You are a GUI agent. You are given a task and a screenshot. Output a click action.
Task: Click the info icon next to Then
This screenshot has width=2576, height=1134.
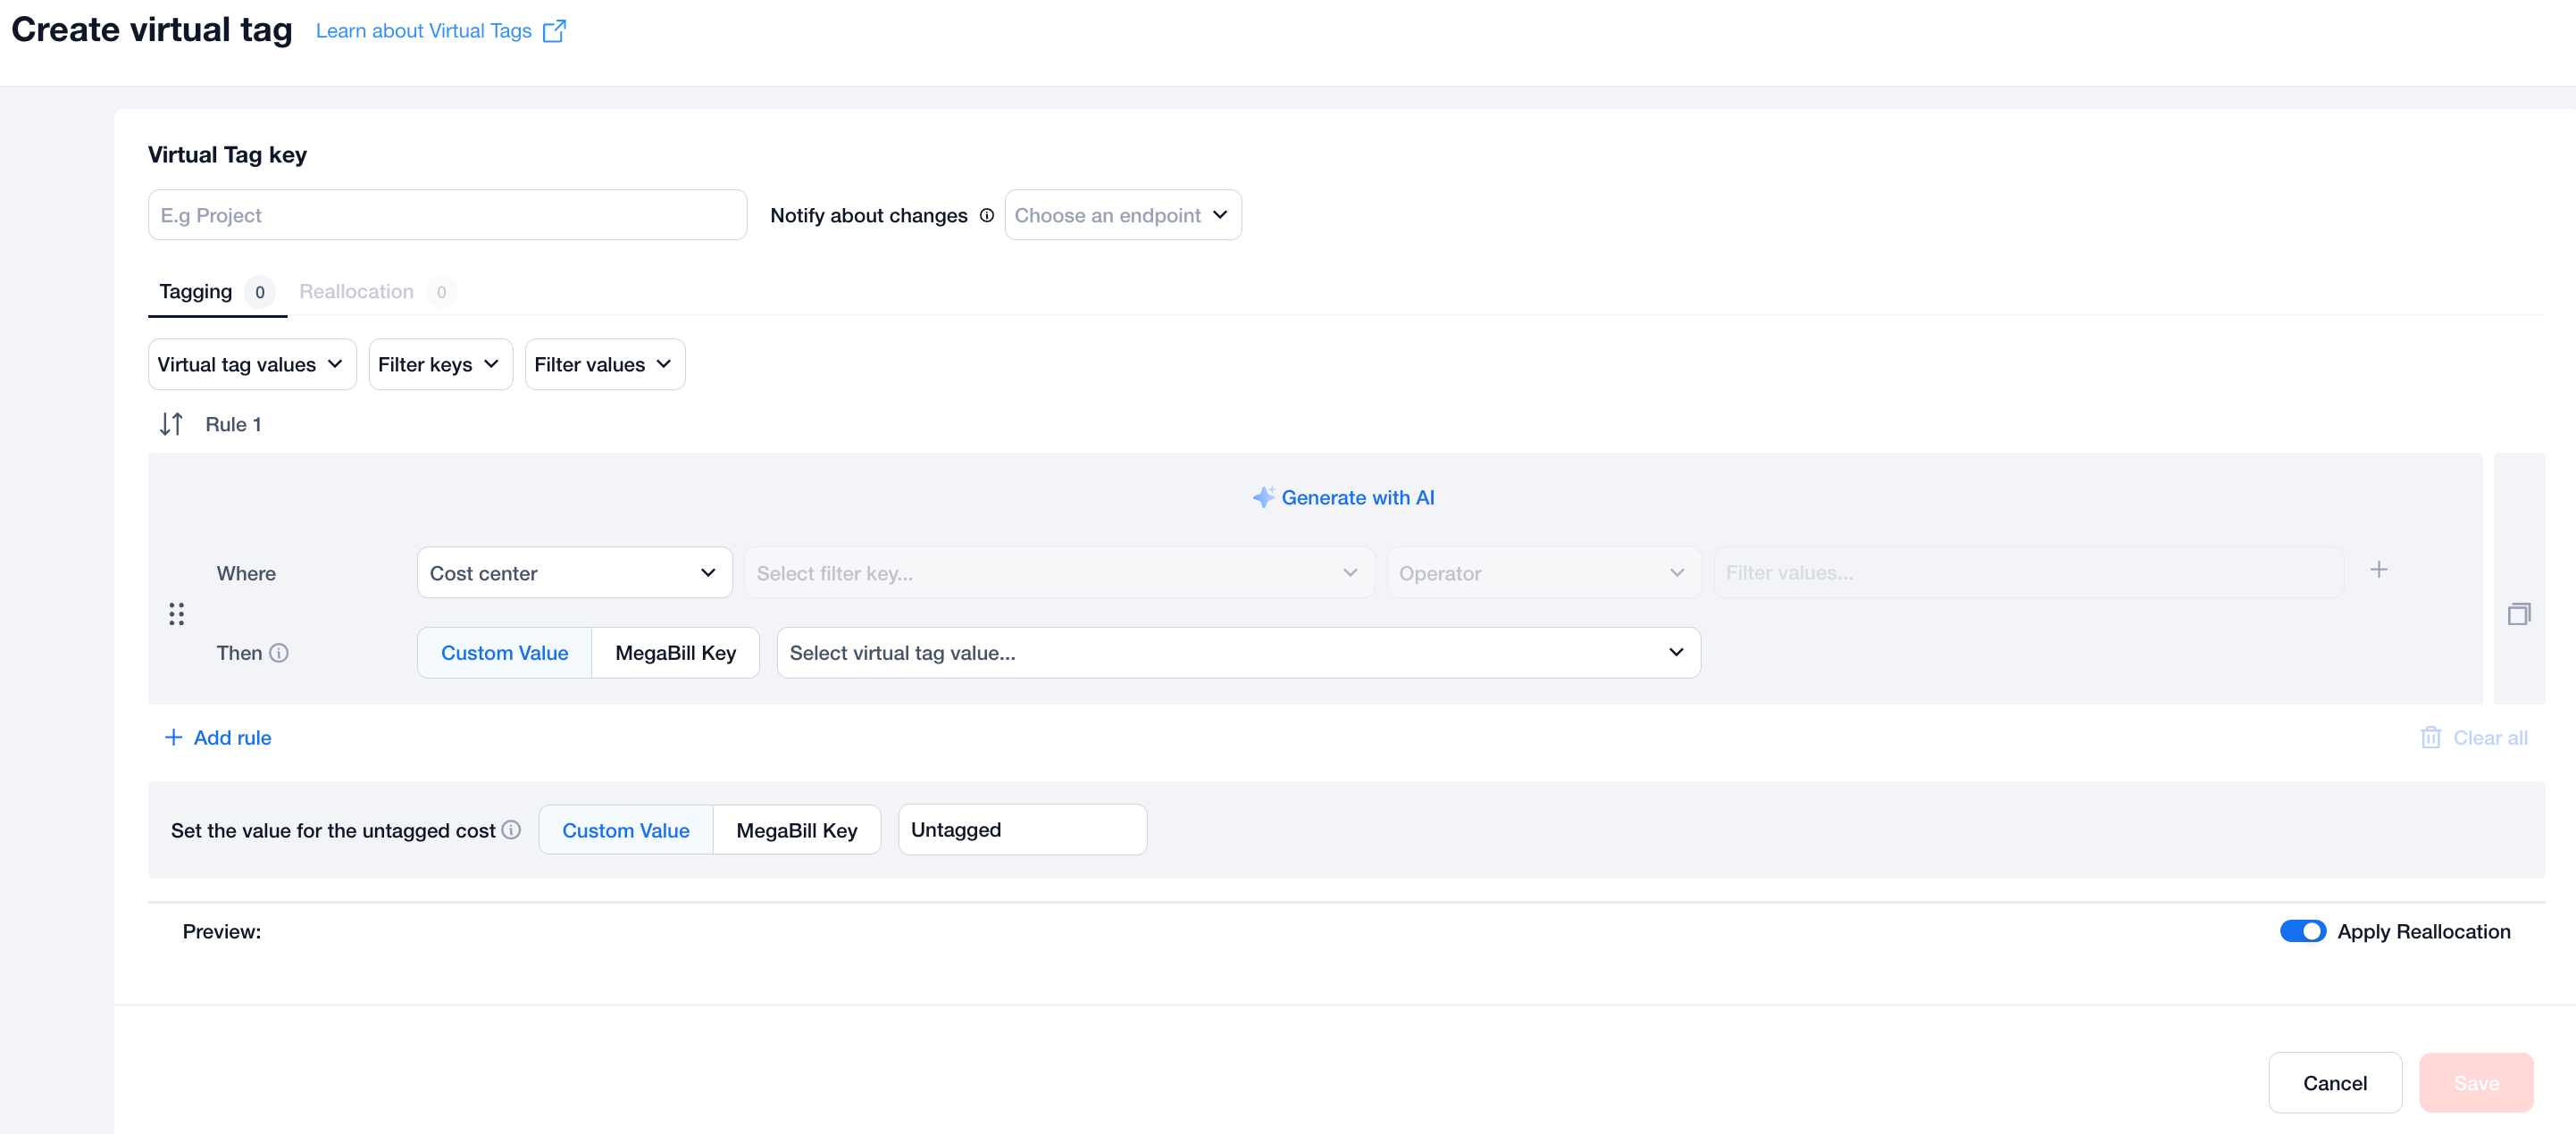point(279,653)
